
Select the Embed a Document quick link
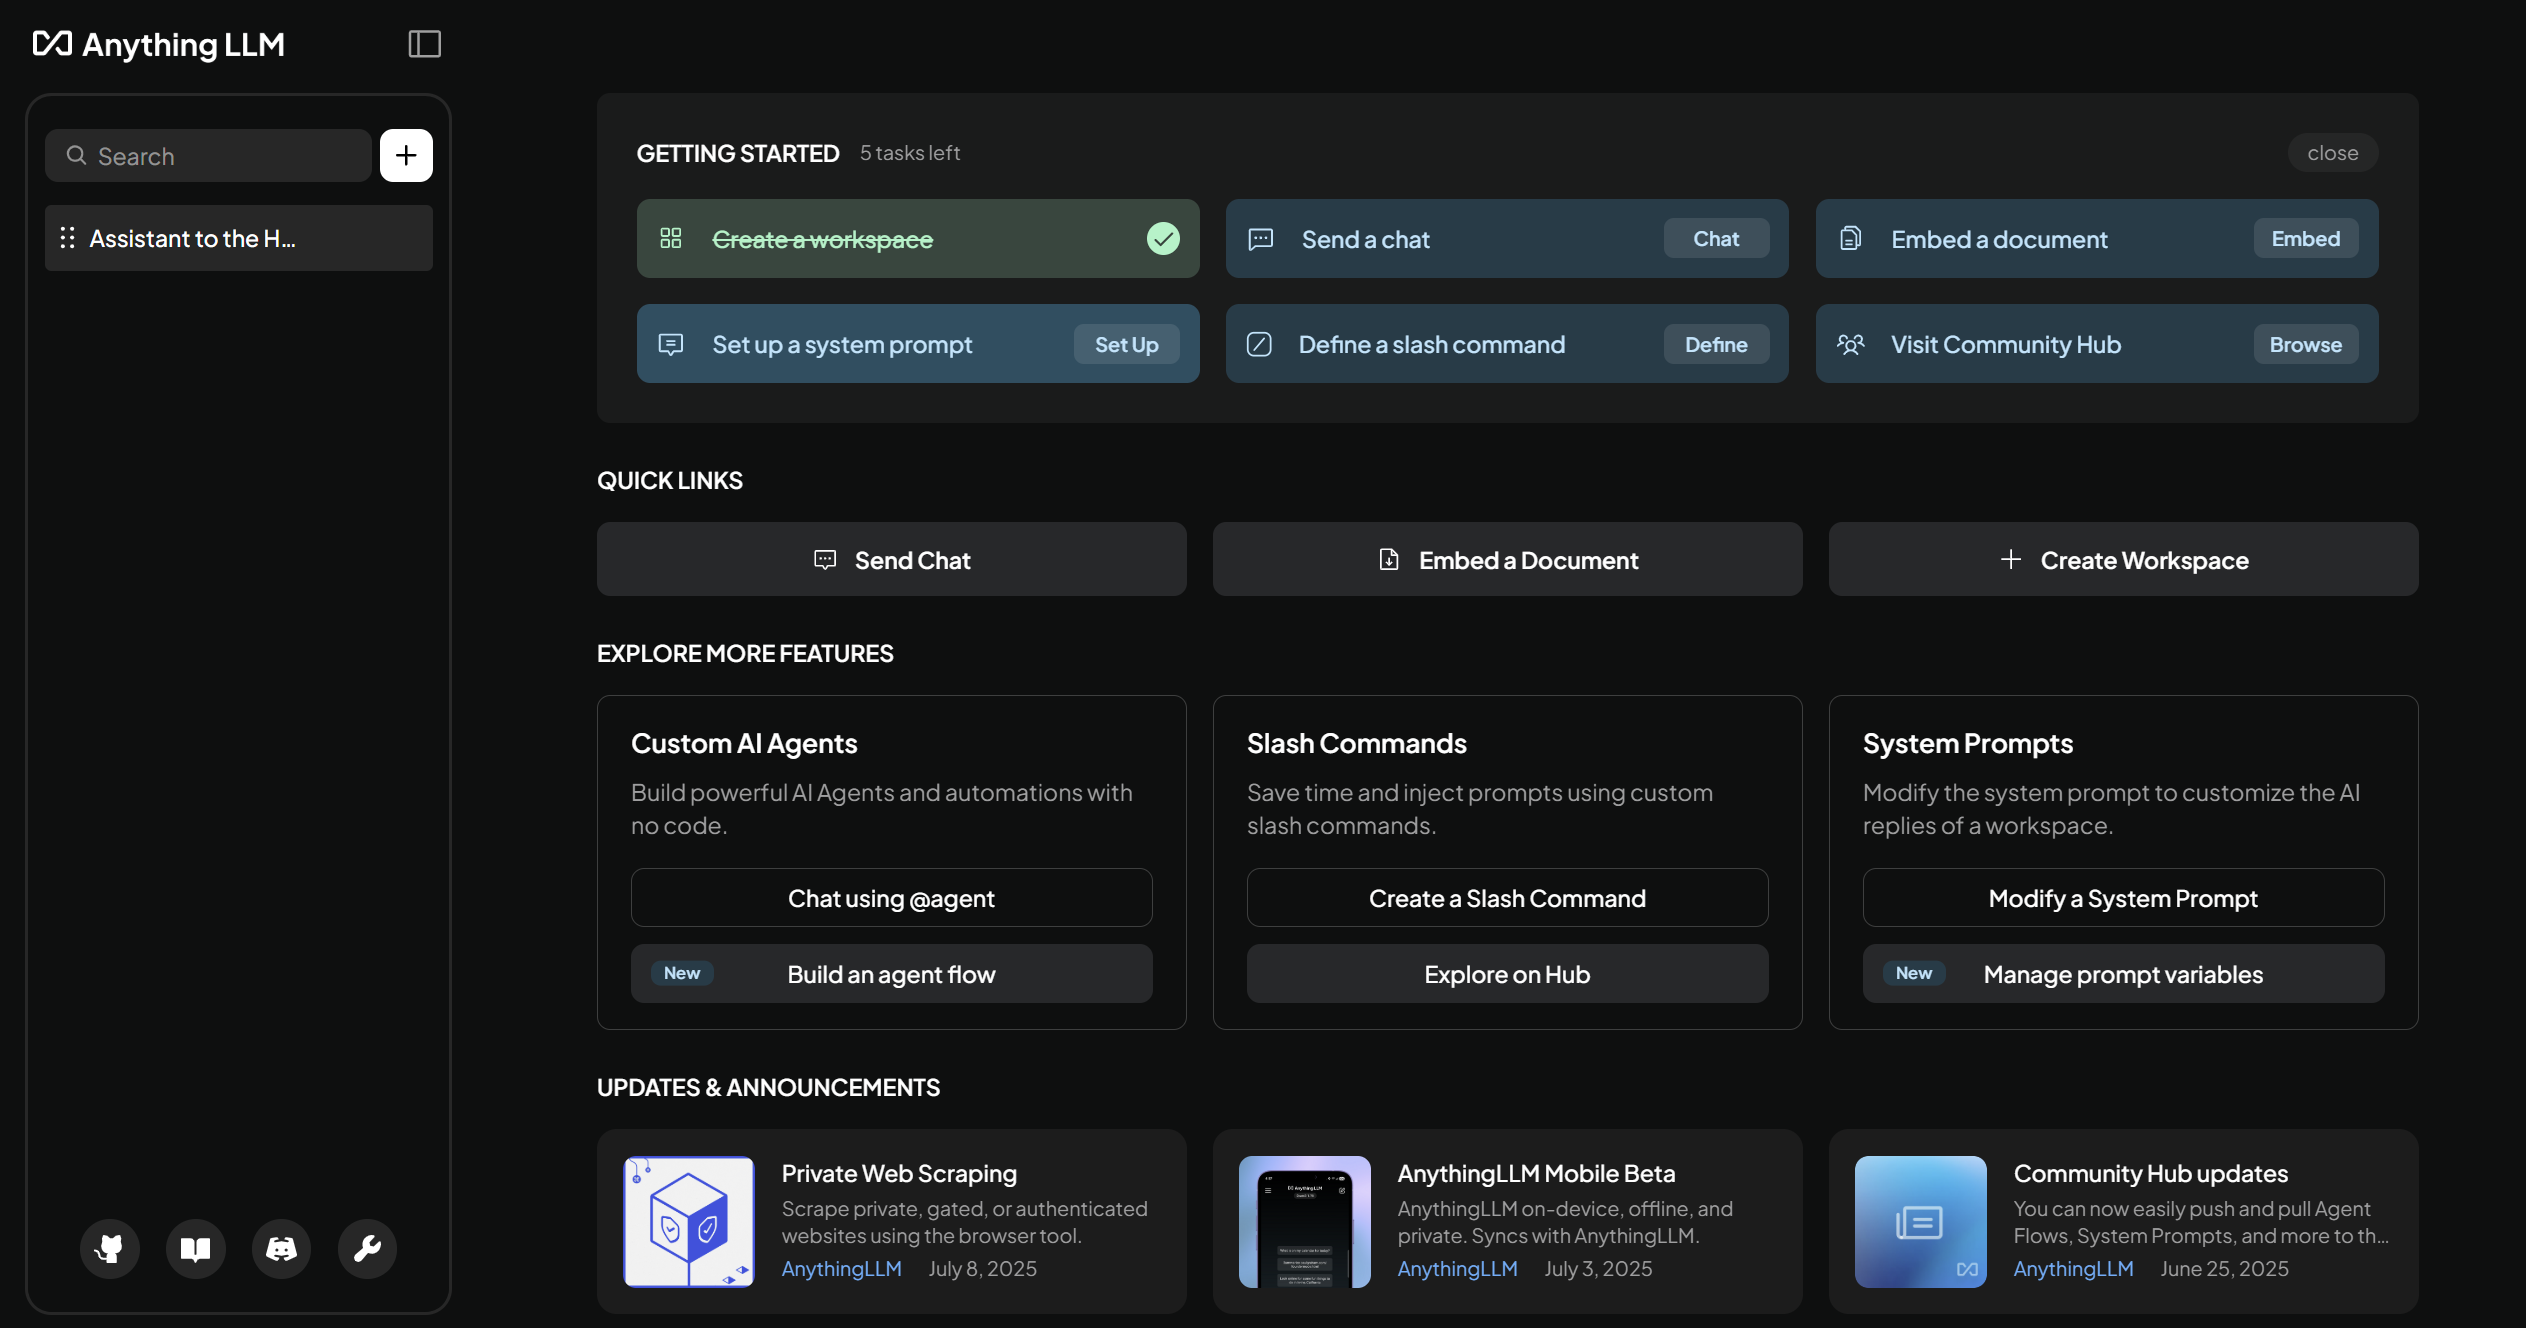click(x=1507, y=559)
